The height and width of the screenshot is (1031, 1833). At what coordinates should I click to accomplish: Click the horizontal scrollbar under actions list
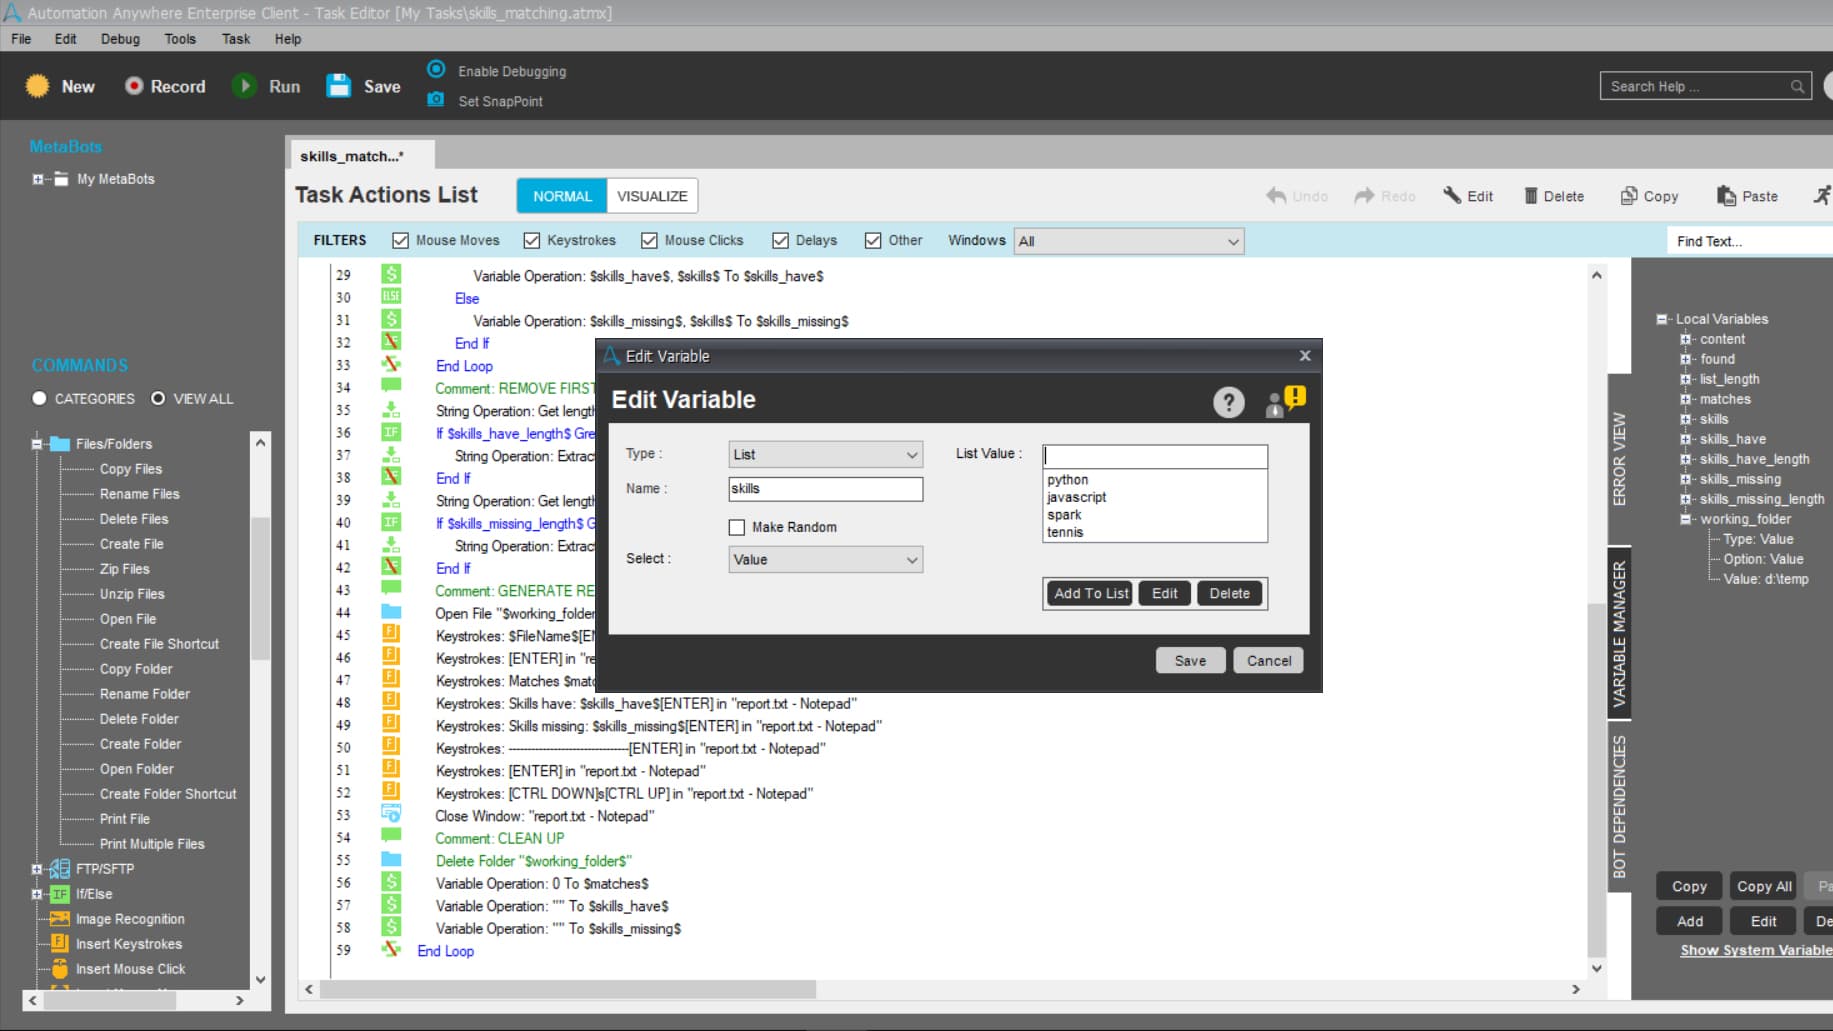click(x=568, y=989)
